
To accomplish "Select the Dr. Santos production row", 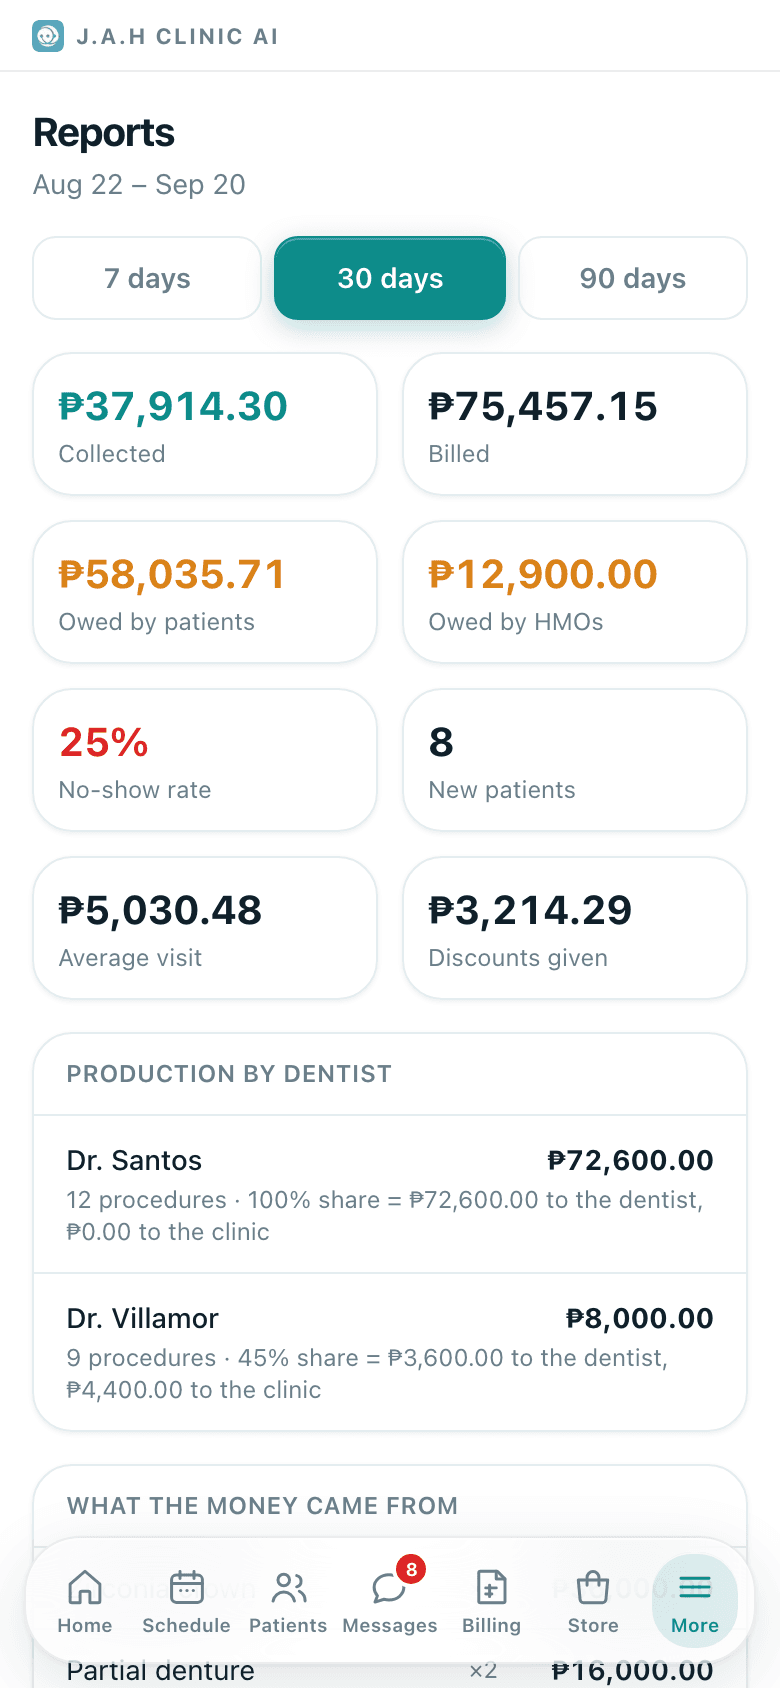I will click(x=390, y=1194).
